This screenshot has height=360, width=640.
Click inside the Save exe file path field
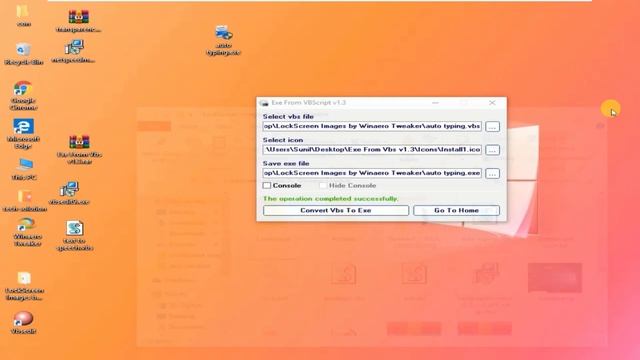click(372, 173)
